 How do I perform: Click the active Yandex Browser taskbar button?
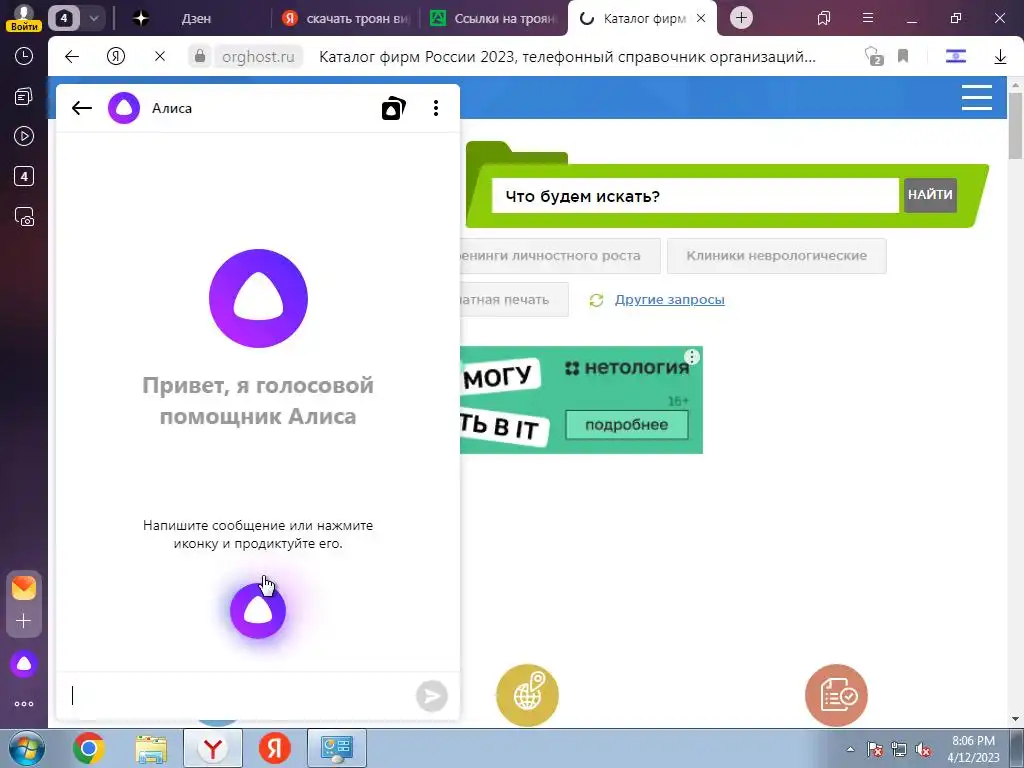(213, 748)
